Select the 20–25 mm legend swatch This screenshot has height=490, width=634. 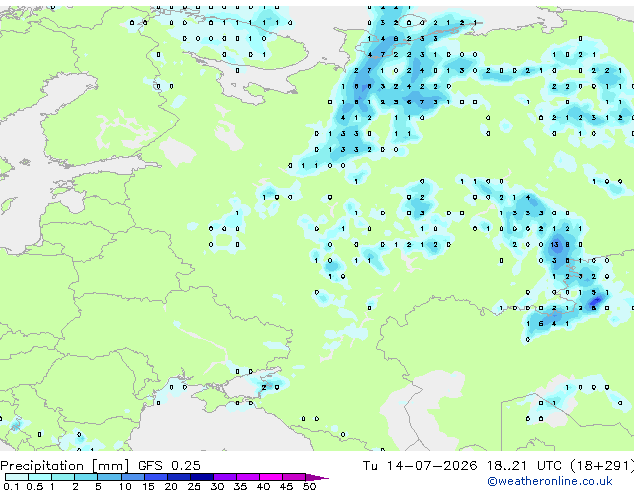[x=178, y=477]
